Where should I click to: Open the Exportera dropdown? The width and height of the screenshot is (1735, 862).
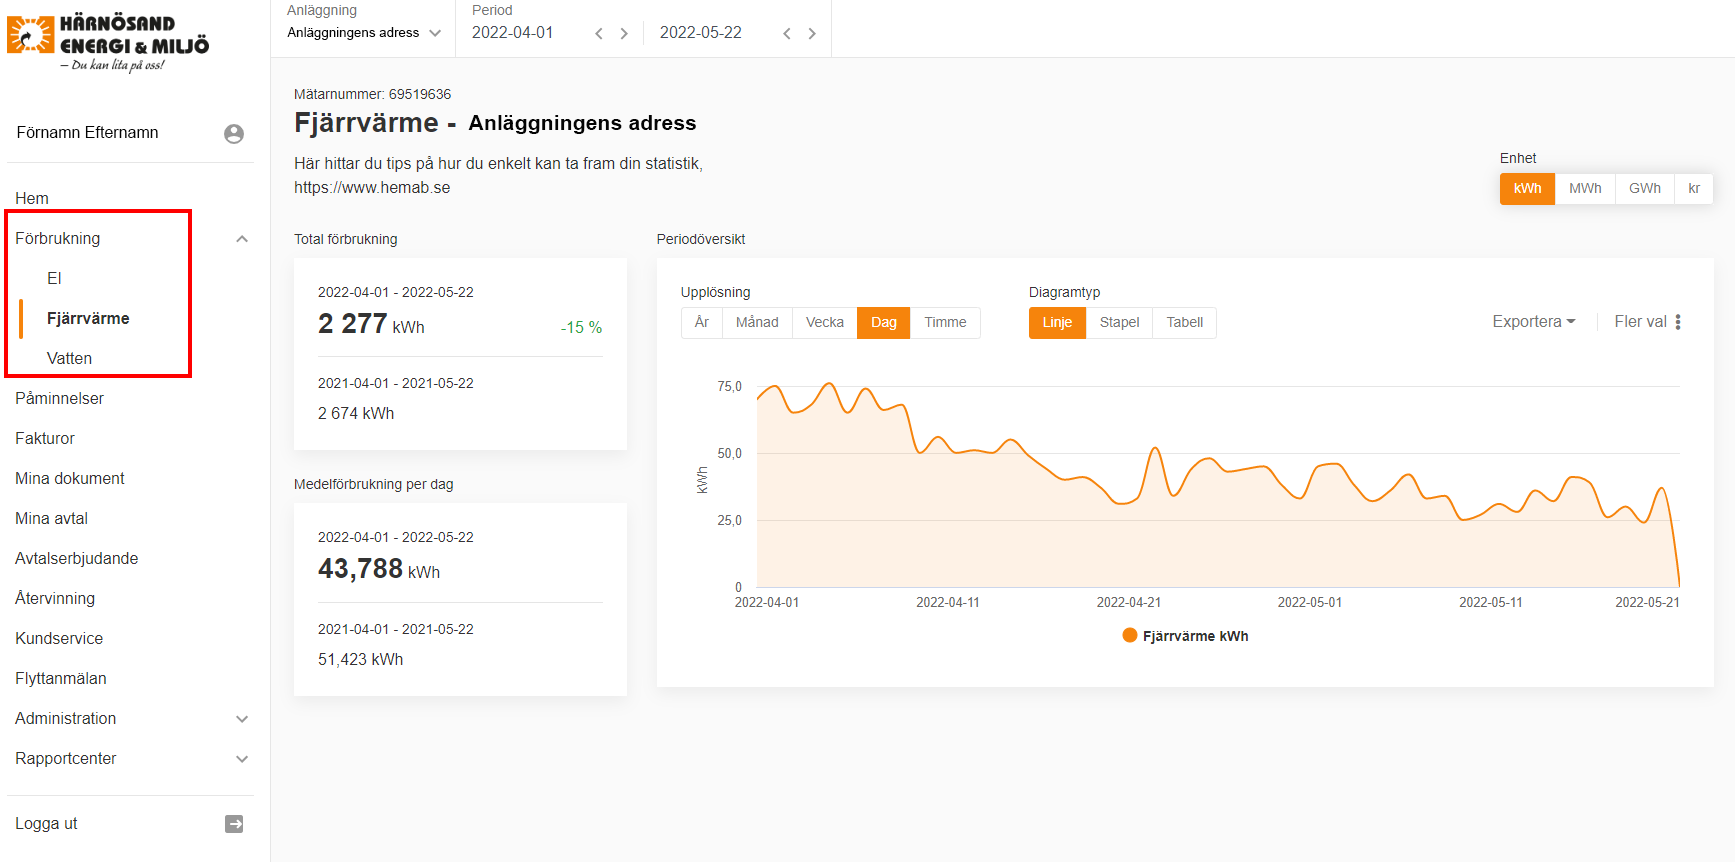tap(1533, 322)
